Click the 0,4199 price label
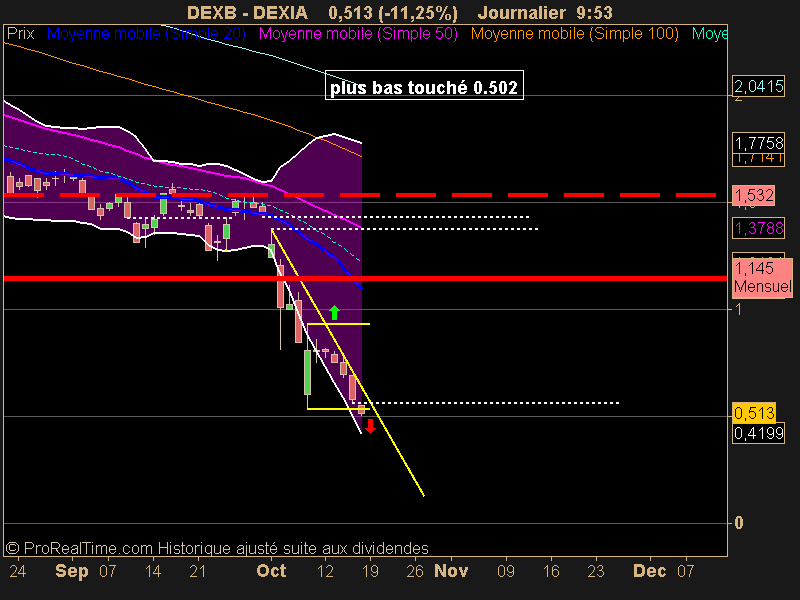 [758, 434]
